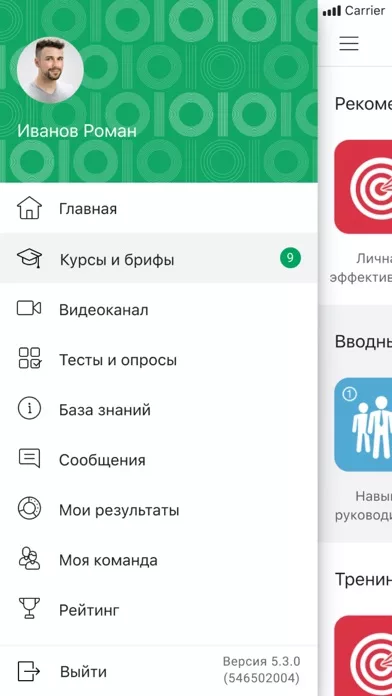Open База знаний
The height and width of the screenshot is (696, 392).
point(159,409)
